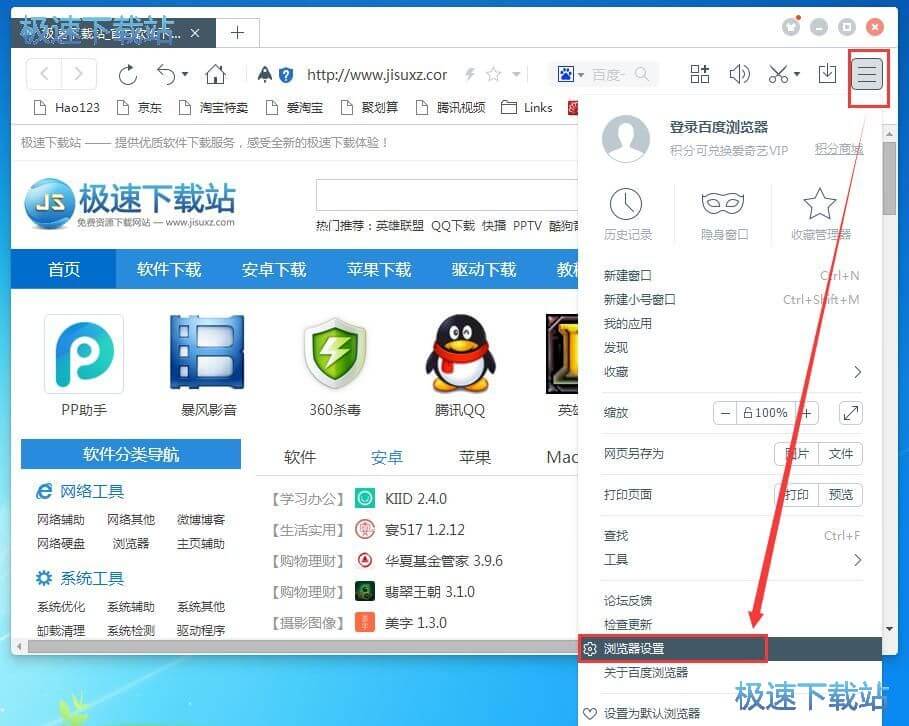
Task: Reload the page with refresh icon
Action: 128,75
